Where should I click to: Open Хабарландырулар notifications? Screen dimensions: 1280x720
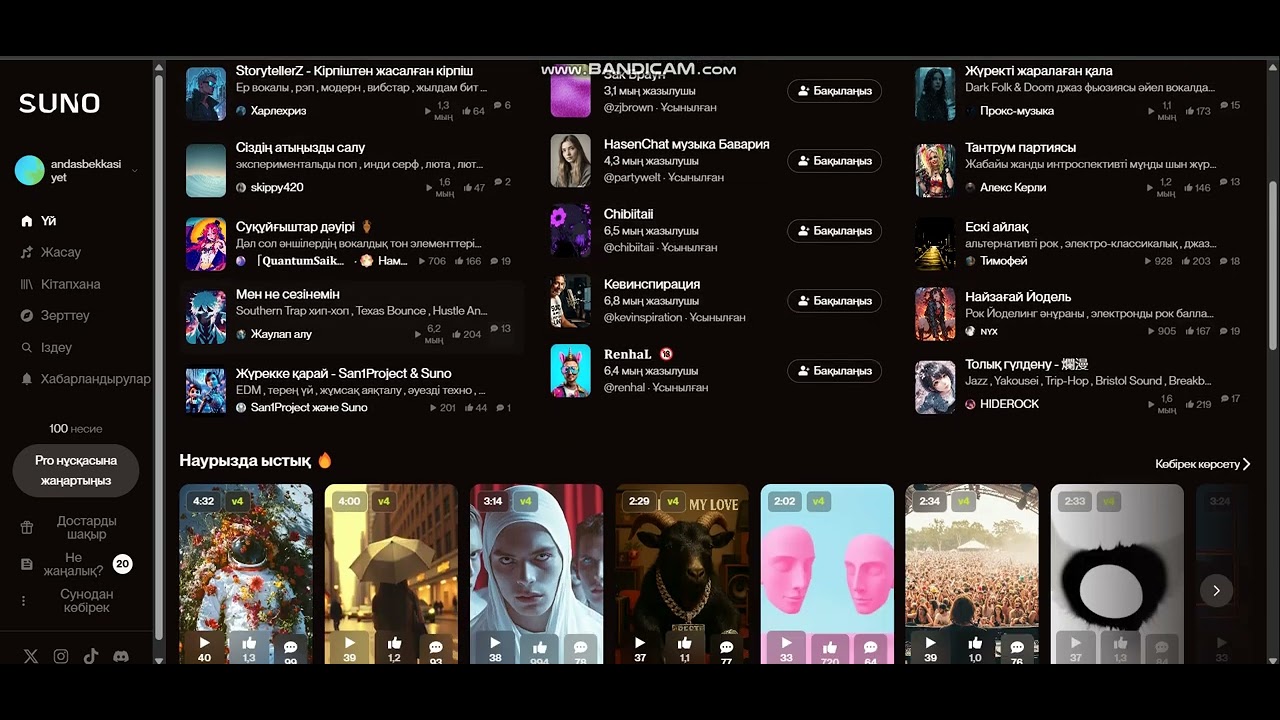[85, 379]
